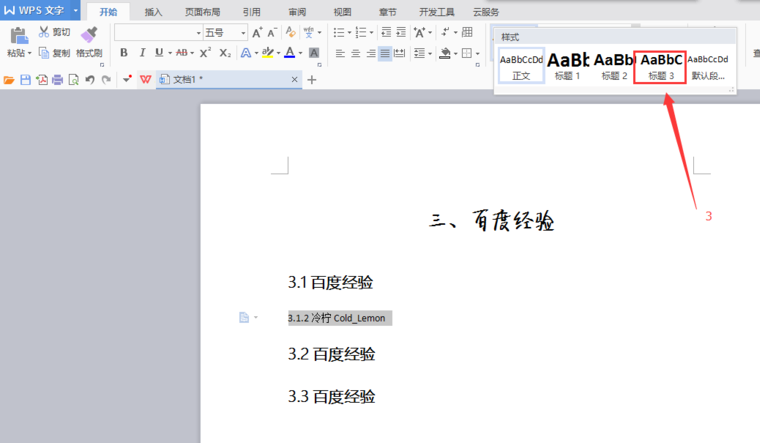This screenshot has height=443, width=760.
Task: Toggle italic formatting
Action: (142, 52)
